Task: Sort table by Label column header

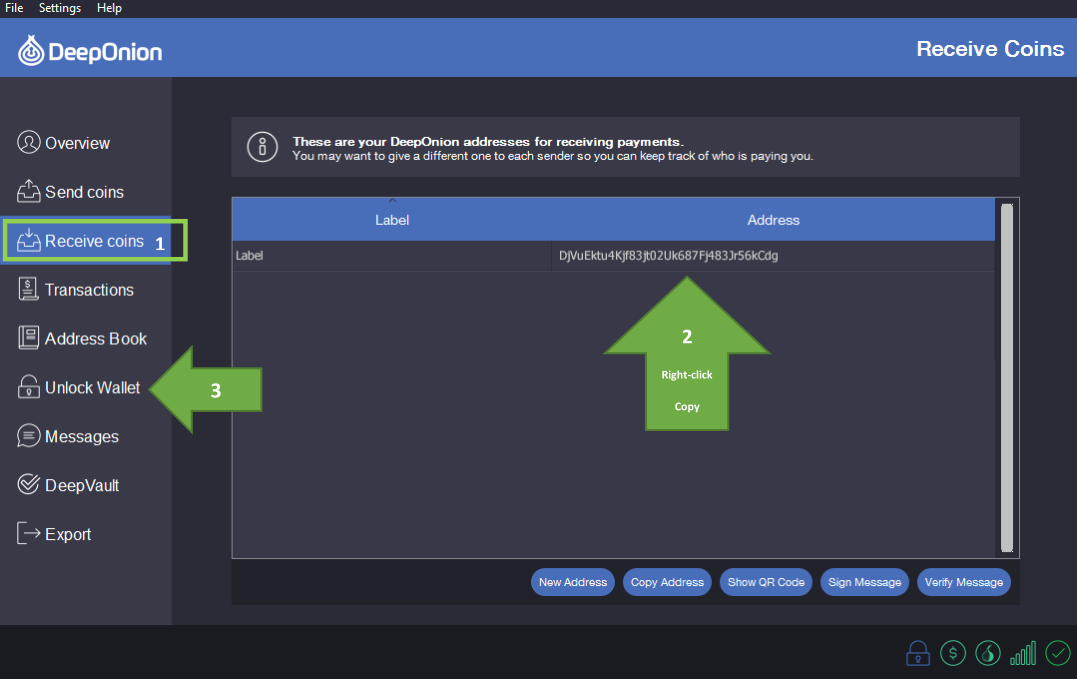Action: pyautogui.click(x=392, y=220)
